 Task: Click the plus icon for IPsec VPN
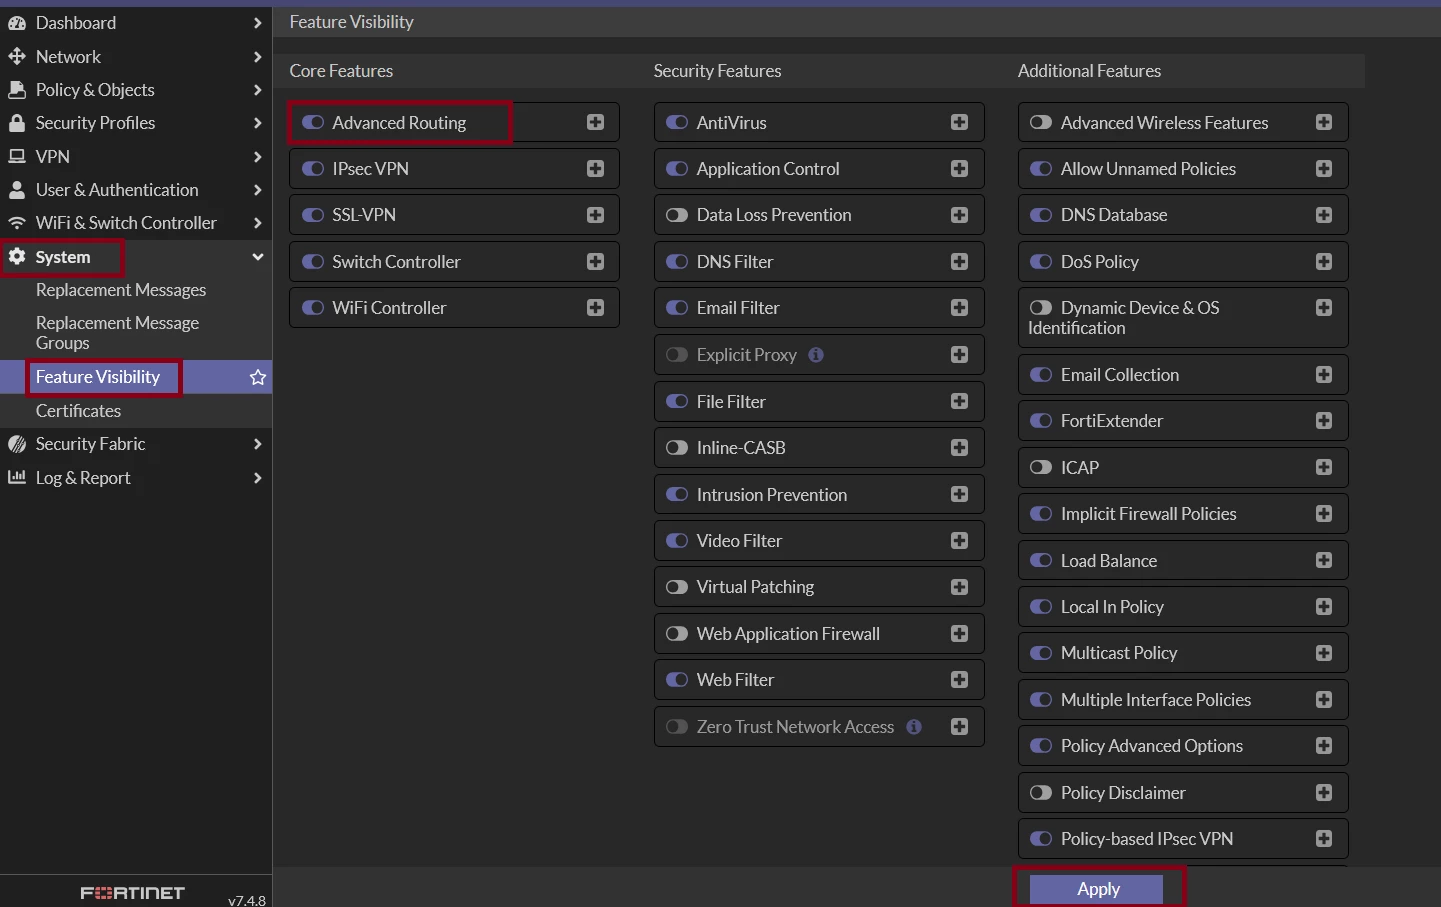596,169
